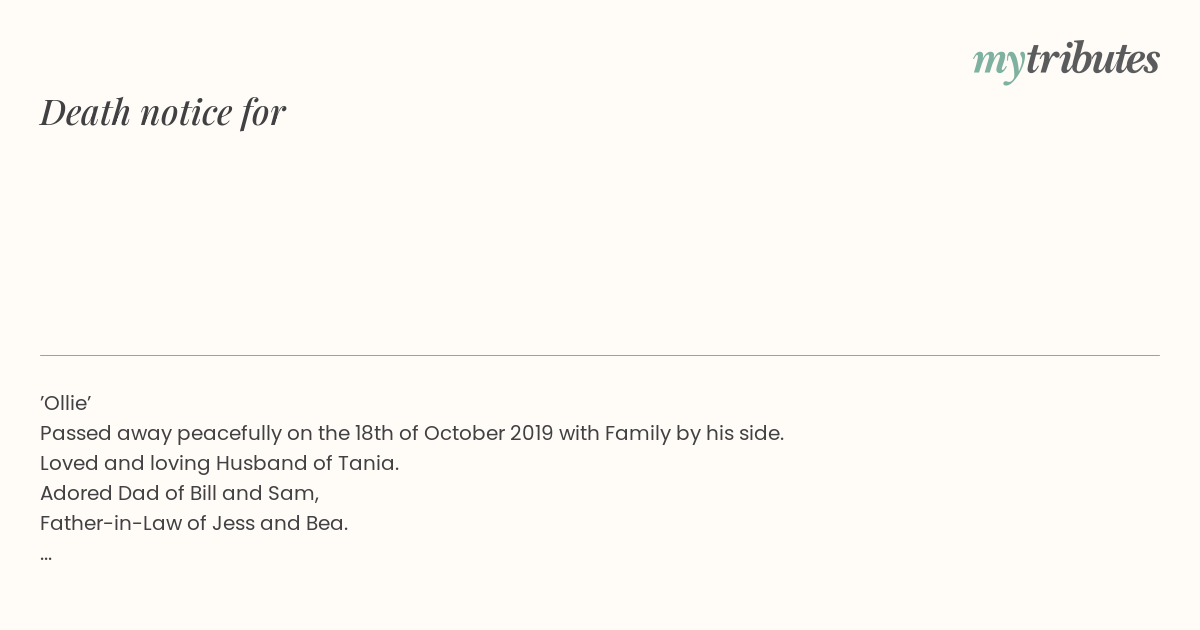
Task: Select the 'Death notice for' heading
Action: coord(163,112)
